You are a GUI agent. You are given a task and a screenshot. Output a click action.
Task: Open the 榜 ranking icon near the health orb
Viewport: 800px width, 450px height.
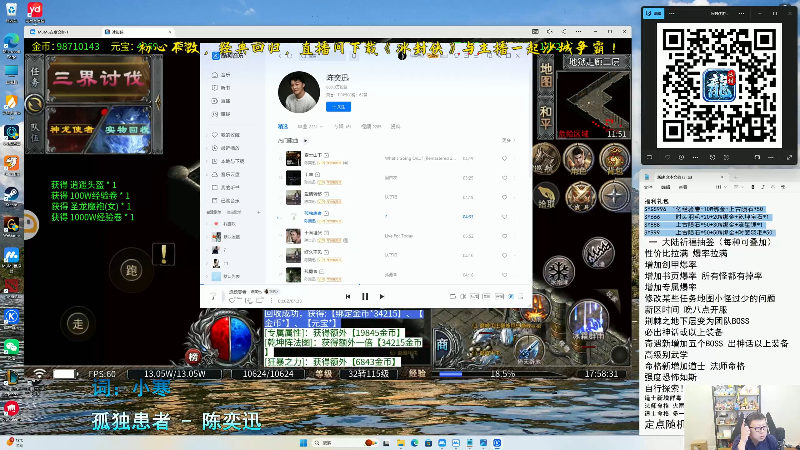(193, 357)
